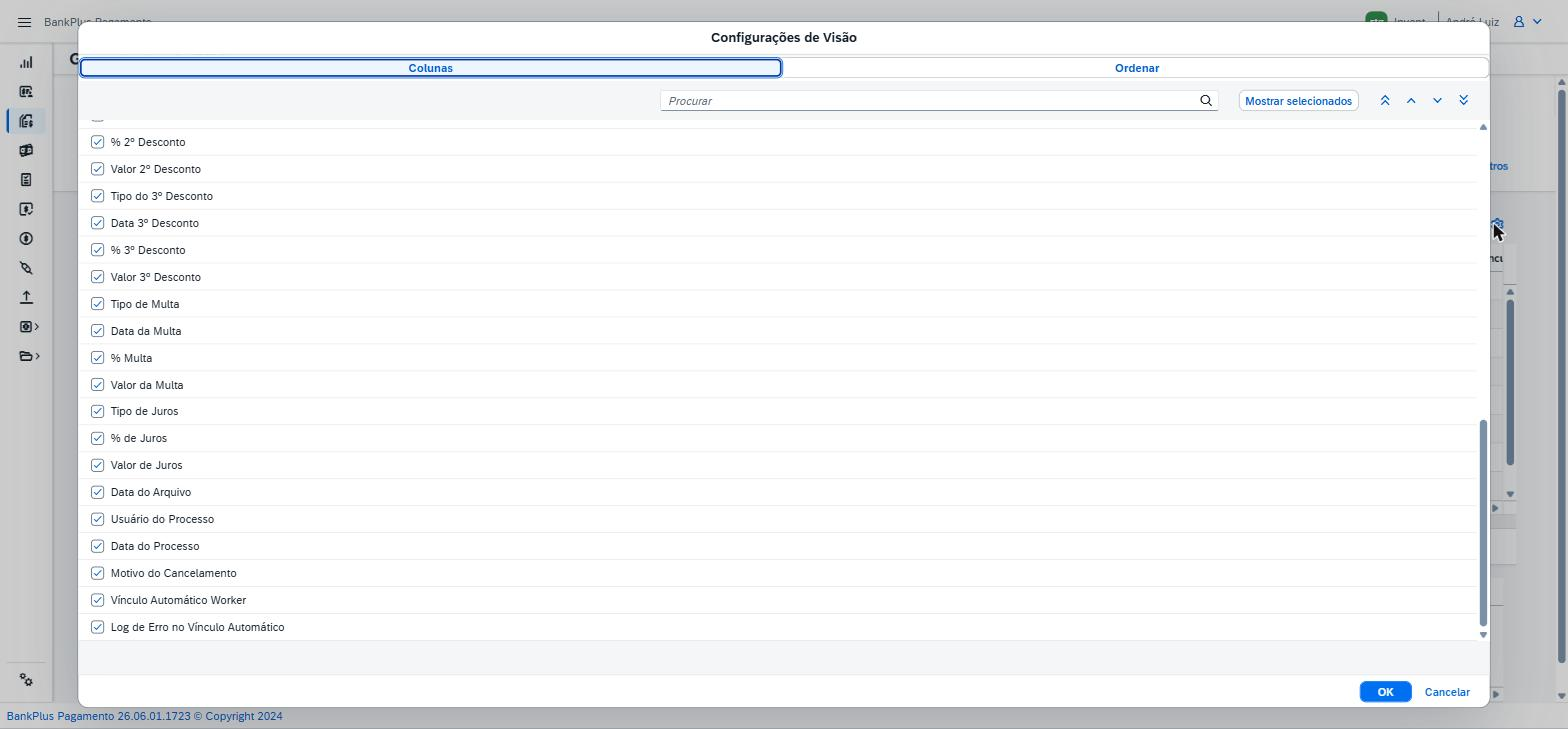Select the 'Data da Multa' row label
The height and width of the screenshot is (729, 1568).
tap(146, 331)
